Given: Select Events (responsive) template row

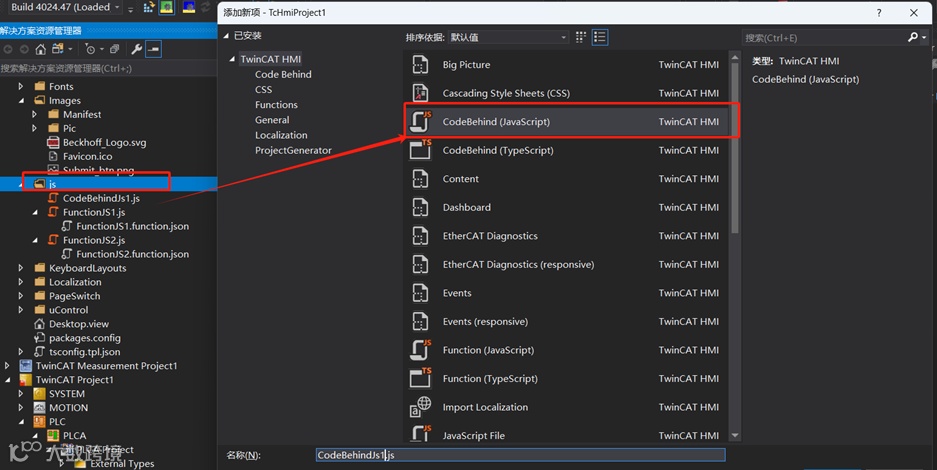Looking at the screenshot, I should (567, 321).
